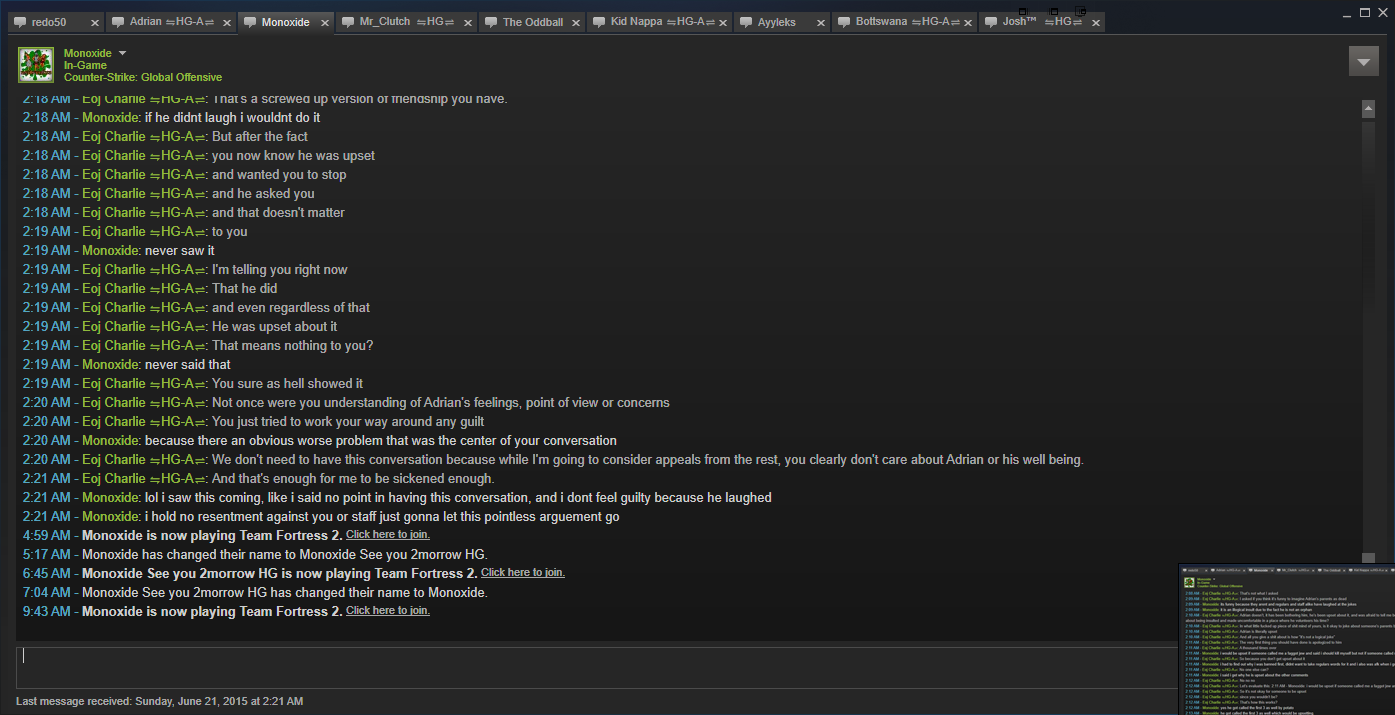This screenshot has height=715, width=1395.
Task: Close the Mr_Clutch chat tab
Action: tap(469, 22)
